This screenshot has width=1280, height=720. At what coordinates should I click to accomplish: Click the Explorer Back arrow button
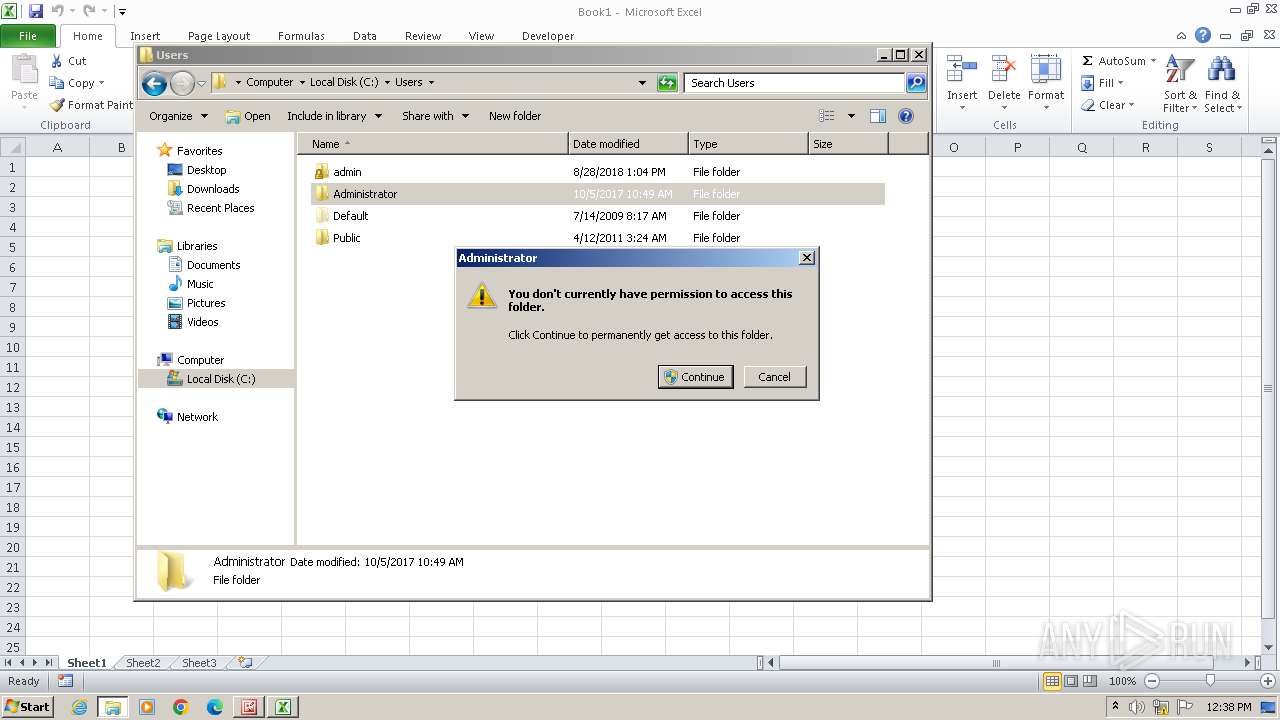click(154, 83)
